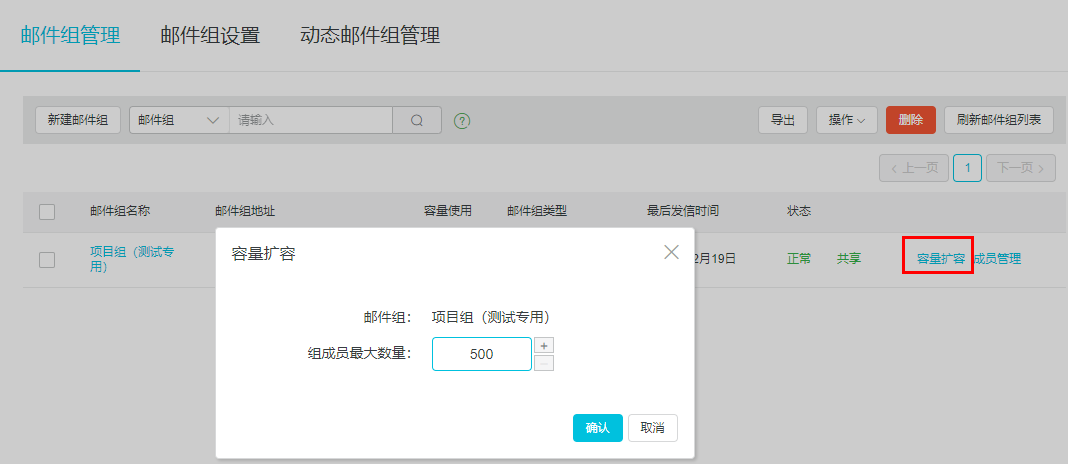Close the 容量扩容 dialog with X
Image resolution: width=1068 pixels, height=464 pixels.
click(671, 252)
